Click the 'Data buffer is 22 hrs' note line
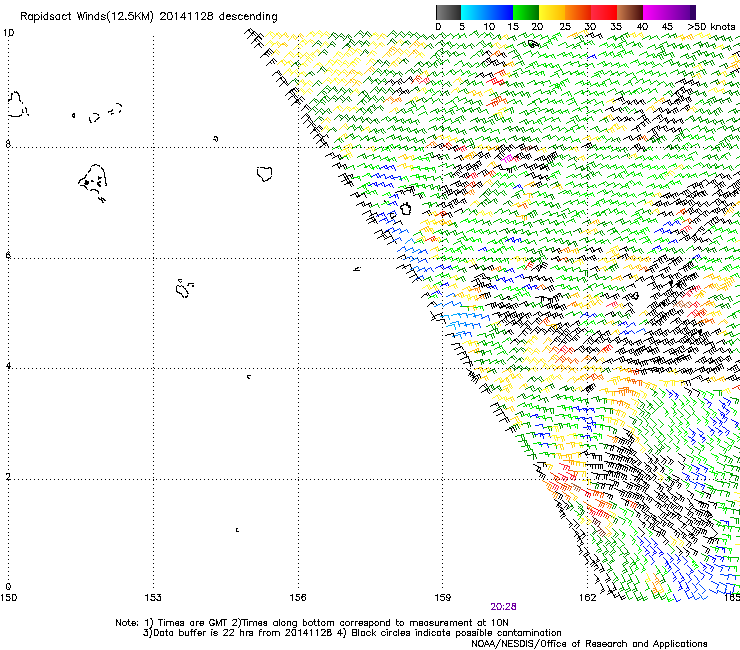This screenshot has width=740, height=650. click(x=352, y=633)
